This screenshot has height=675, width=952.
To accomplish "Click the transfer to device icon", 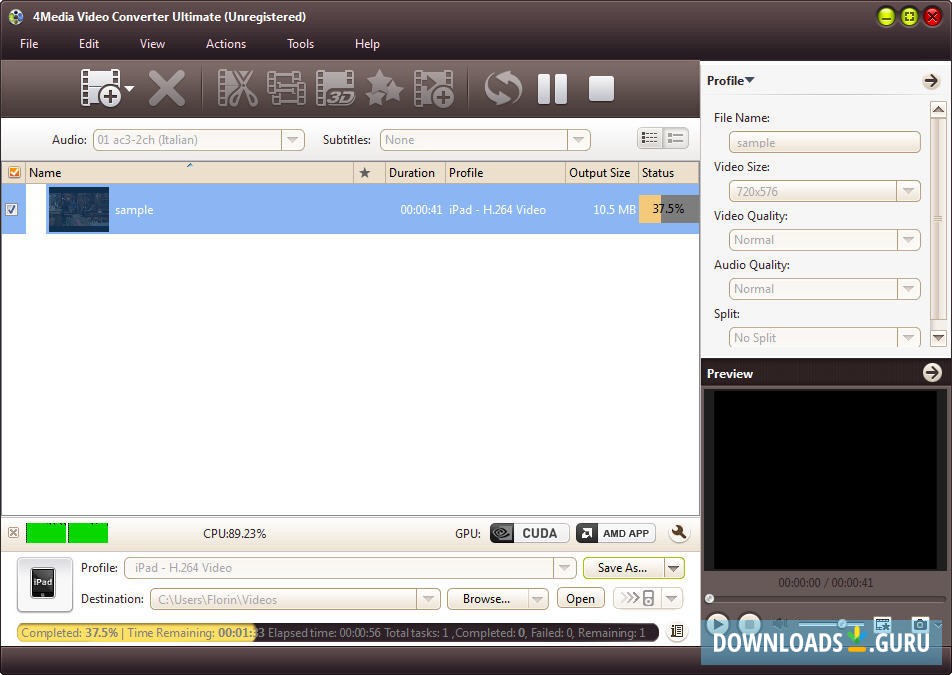I will point(638,598).
